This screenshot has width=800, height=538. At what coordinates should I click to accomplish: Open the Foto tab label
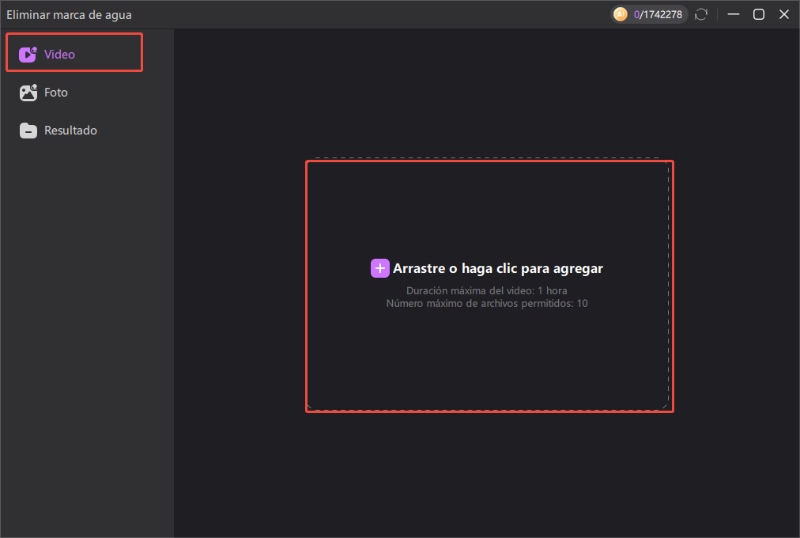click(56, 92)
